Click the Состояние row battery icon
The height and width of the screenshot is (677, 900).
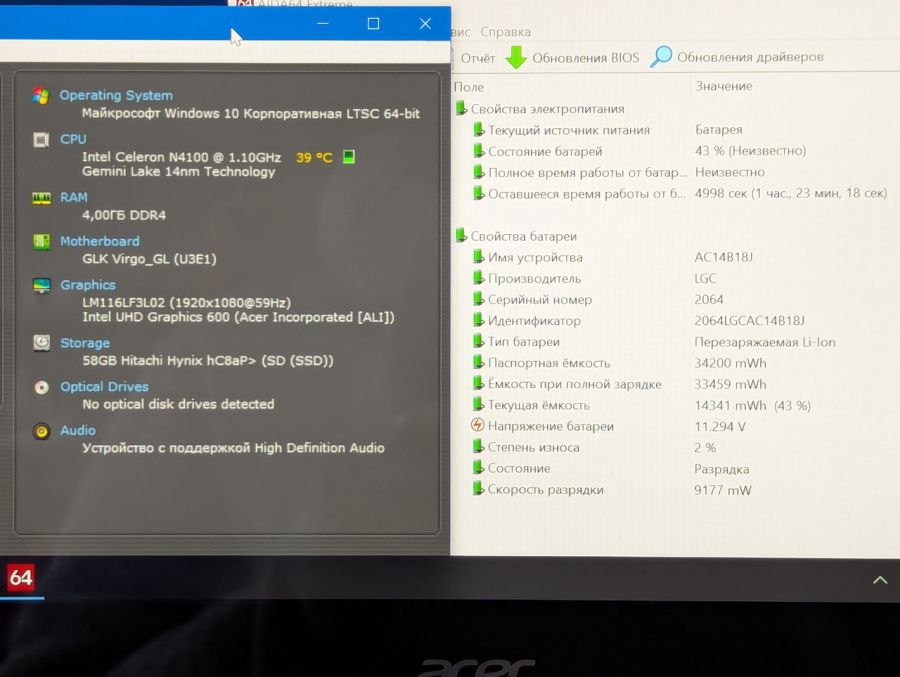pyautogui.click(x=478, y=467)
